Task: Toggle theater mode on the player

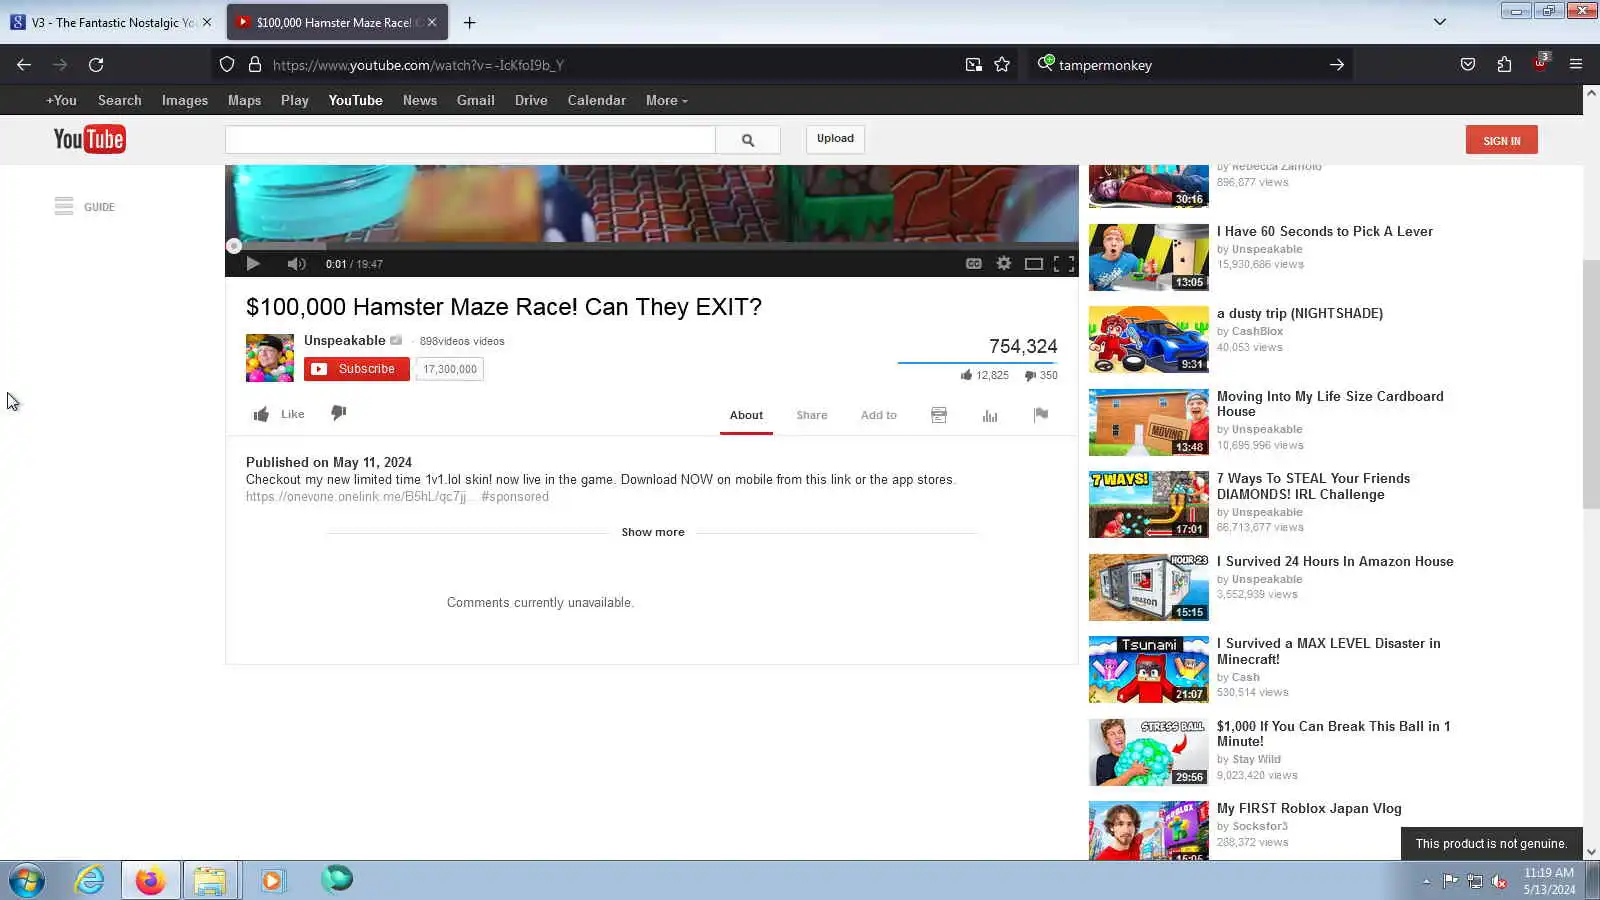Action: click(1034, 264)
